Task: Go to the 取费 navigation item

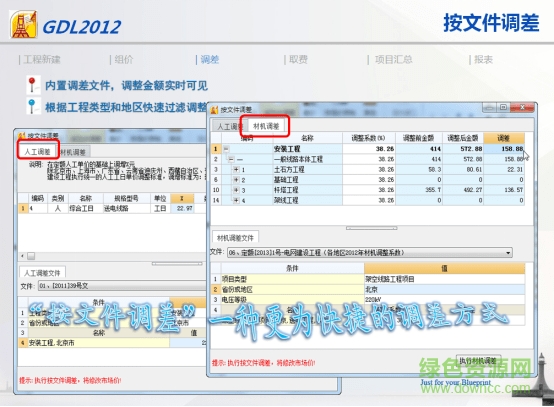Action: (298, 59)
